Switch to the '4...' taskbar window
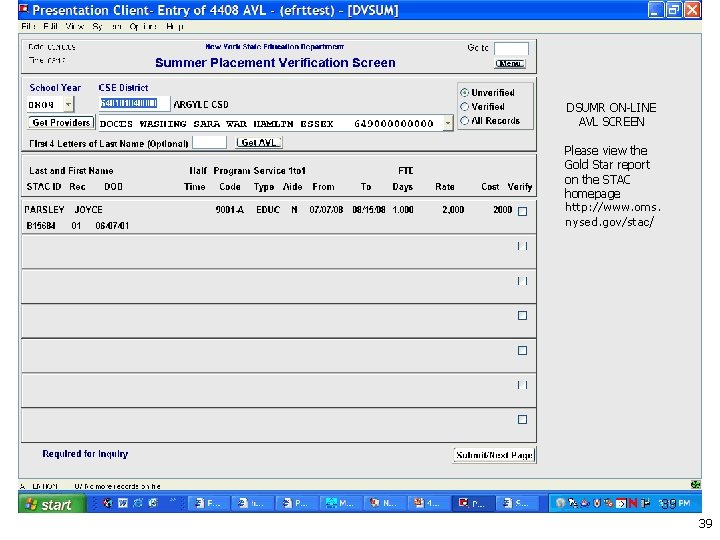This screenshot has height=540, width=720. (428, 504)
